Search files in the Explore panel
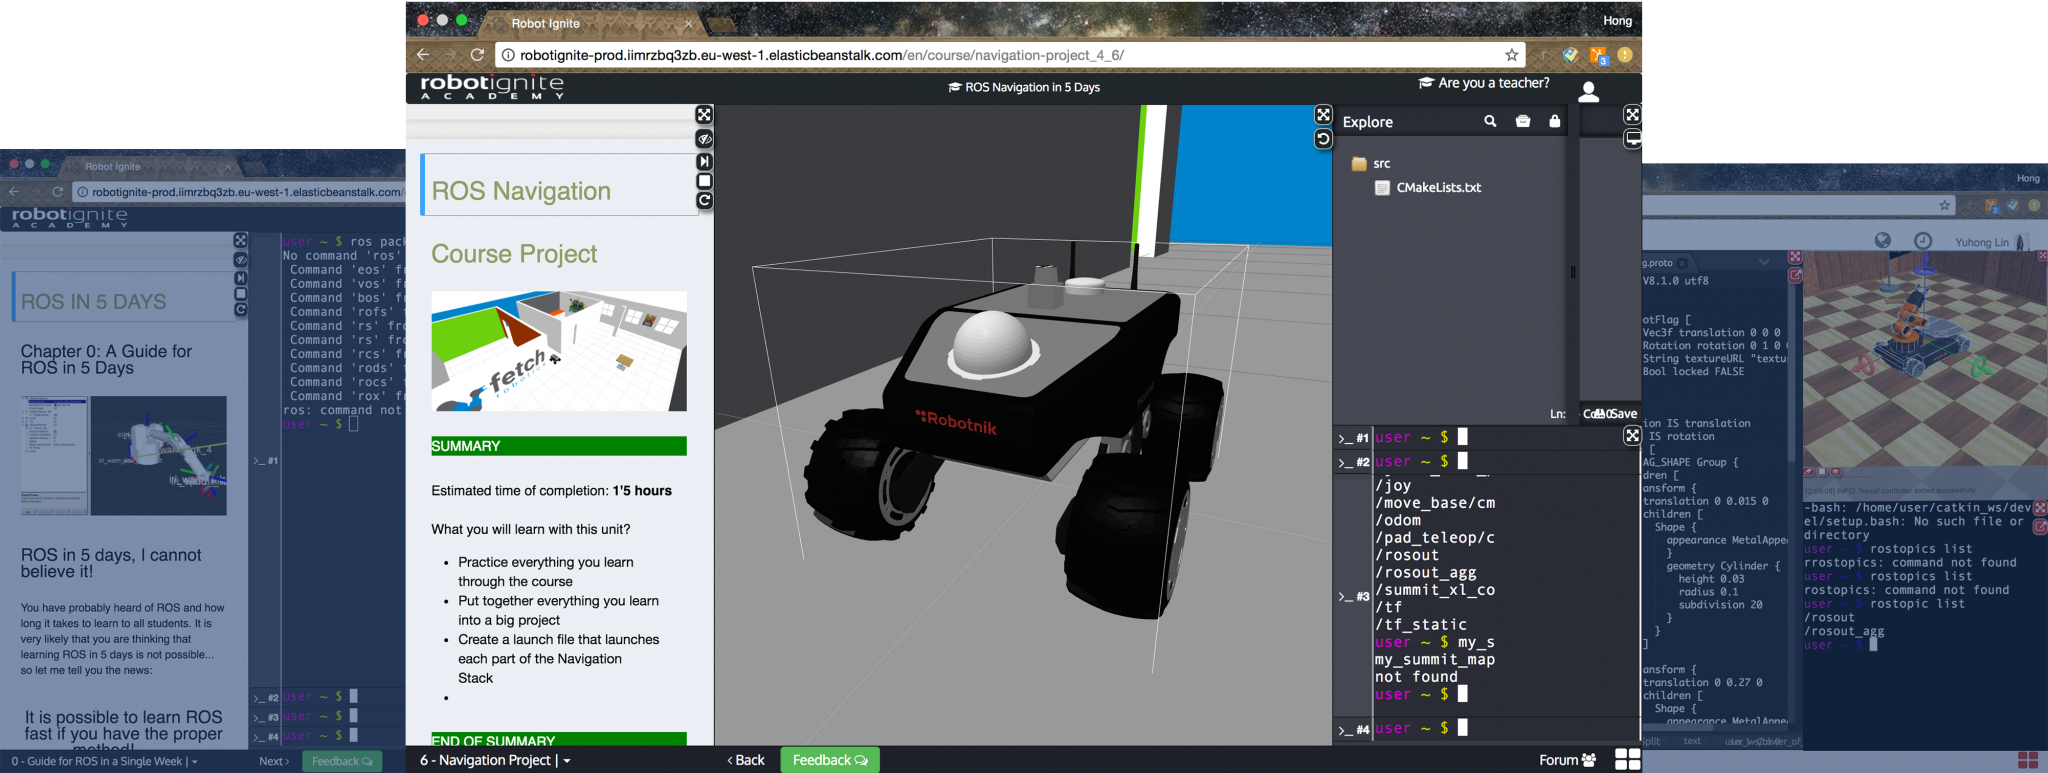This screenshot has width=2048, height=773. (1490, 121)
